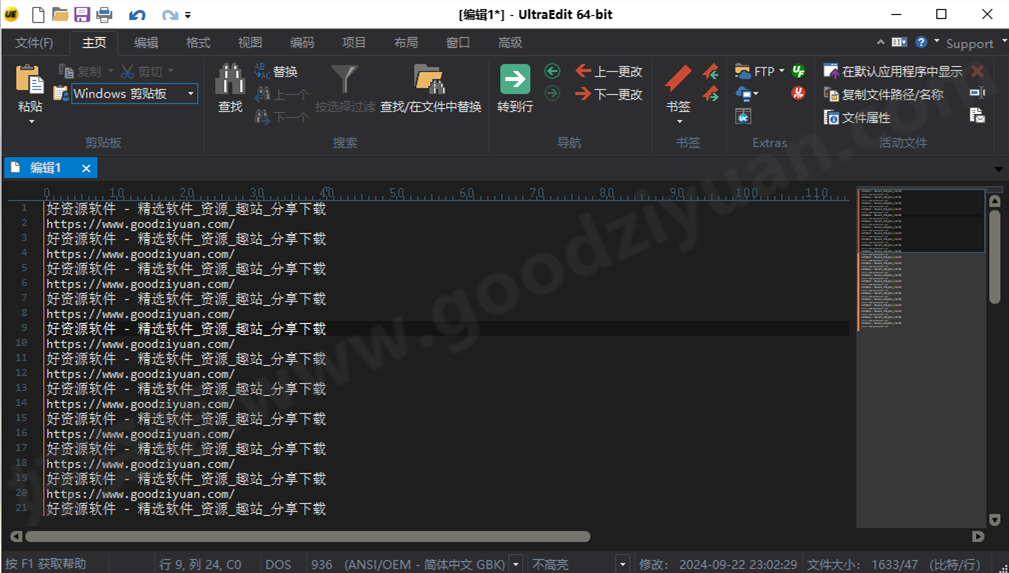Click the document minimap preview
The width and height of the screenshot is (1009, 573).
(920, 357)
